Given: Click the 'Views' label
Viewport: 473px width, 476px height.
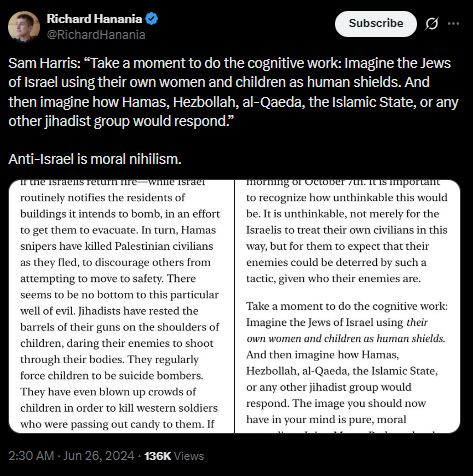Looking at the screenshot, I should [189, 456].
